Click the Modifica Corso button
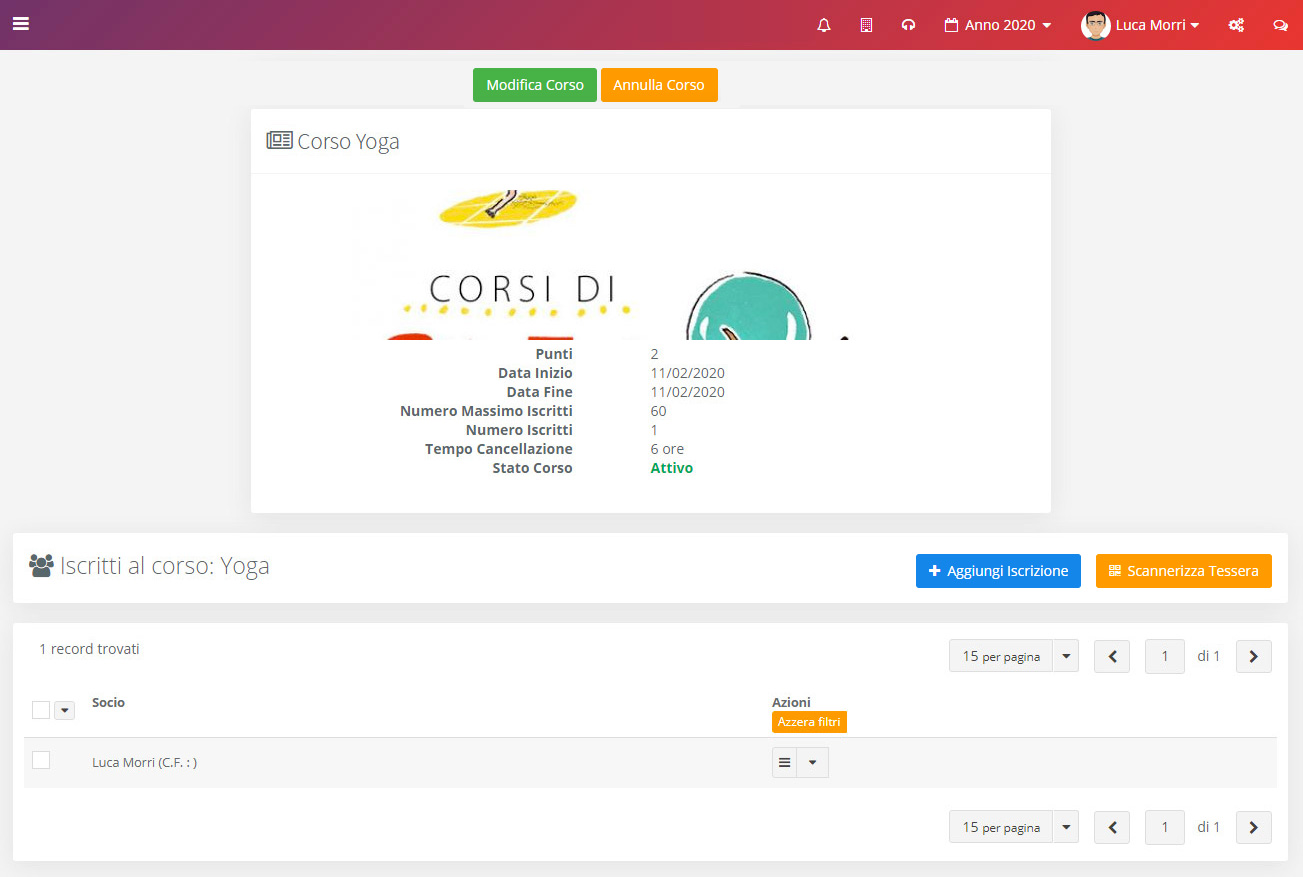Viewport: 1303px width, 877px height. coord(535,85)
